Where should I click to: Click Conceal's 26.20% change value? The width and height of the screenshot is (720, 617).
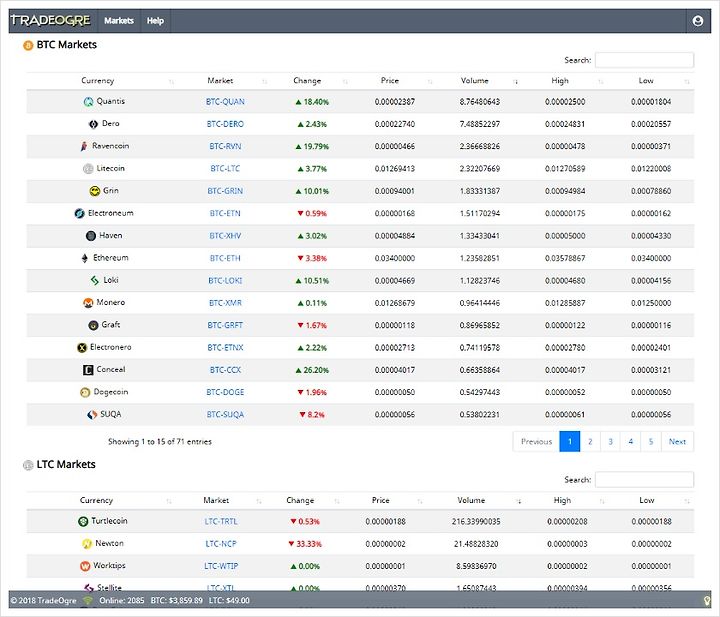312,370
